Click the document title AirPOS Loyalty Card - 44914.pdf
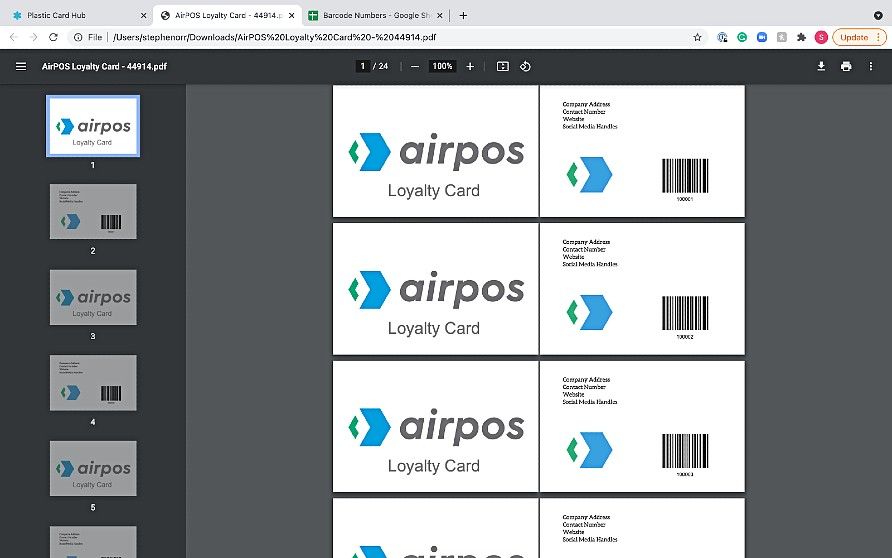Viewport: 892px width, 558px height. (x=104, y=67)
